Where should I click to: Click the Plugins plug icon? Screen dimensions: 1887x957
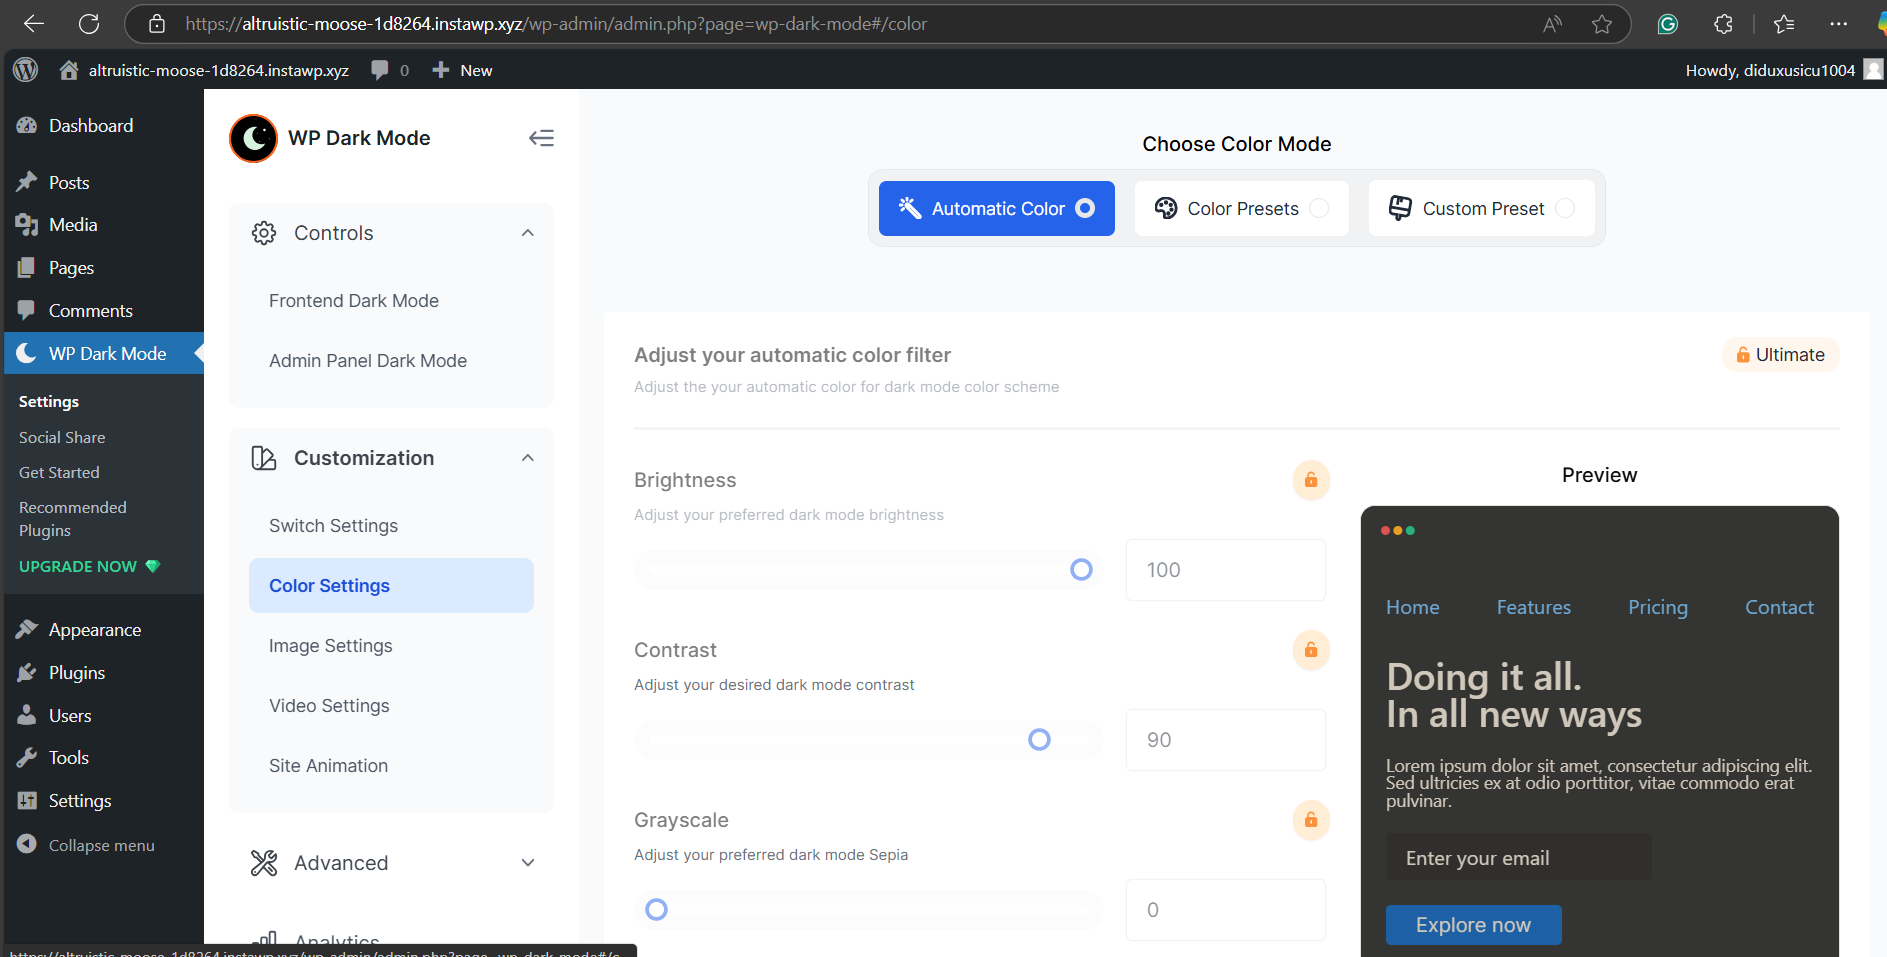[x=27, y=673]
